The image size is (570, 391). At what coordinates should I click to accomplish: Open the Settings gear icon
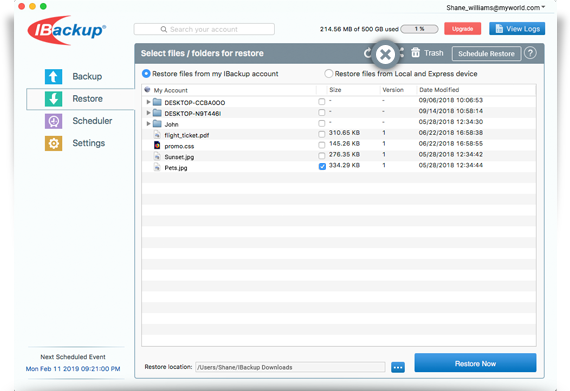point(53,143)
